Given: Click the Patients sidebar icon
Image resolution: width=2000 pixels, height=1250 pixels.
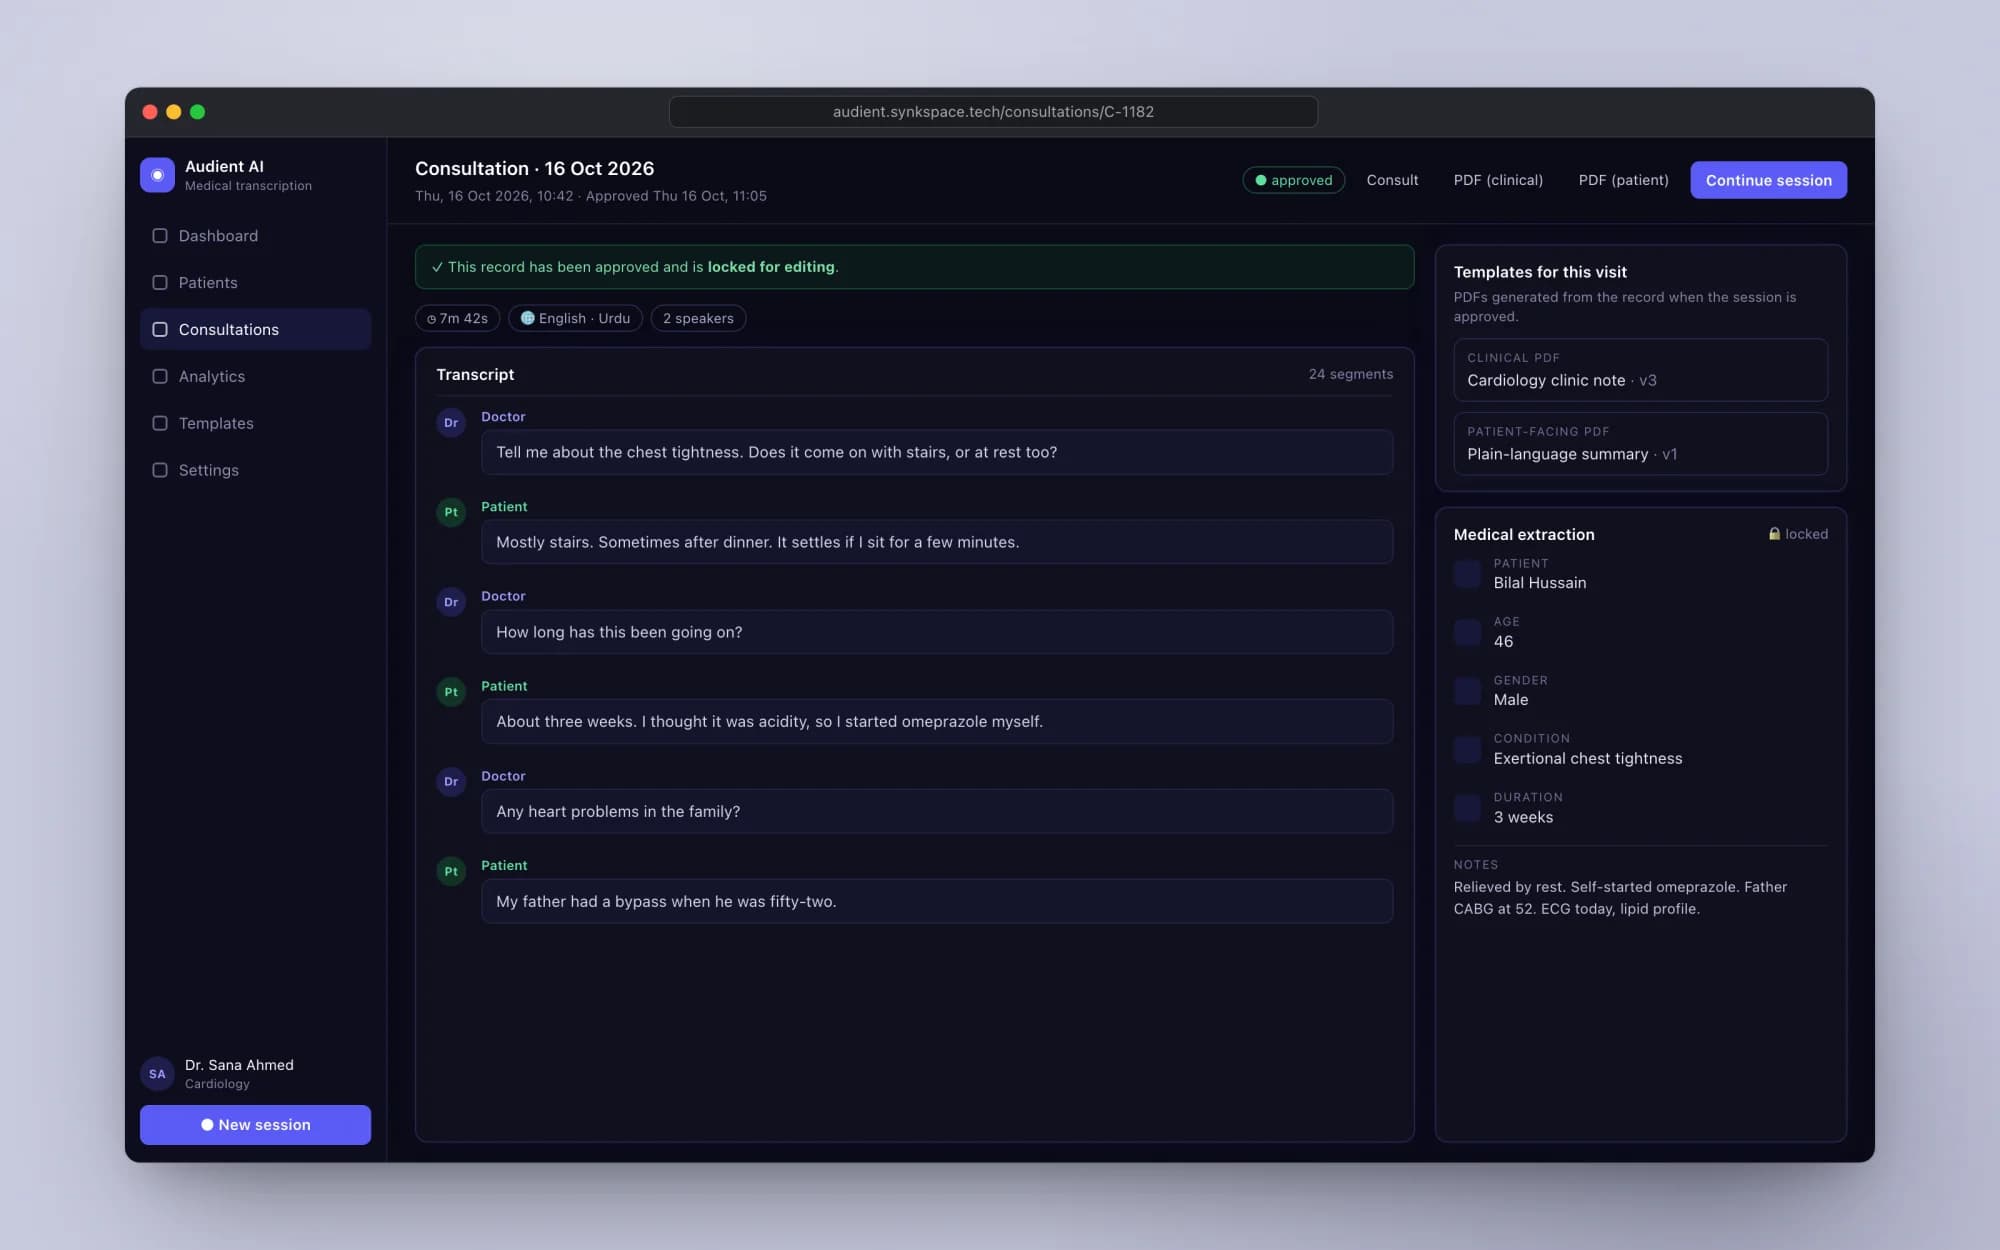Looking at the screenshot, I should click(x=159, y=283).
